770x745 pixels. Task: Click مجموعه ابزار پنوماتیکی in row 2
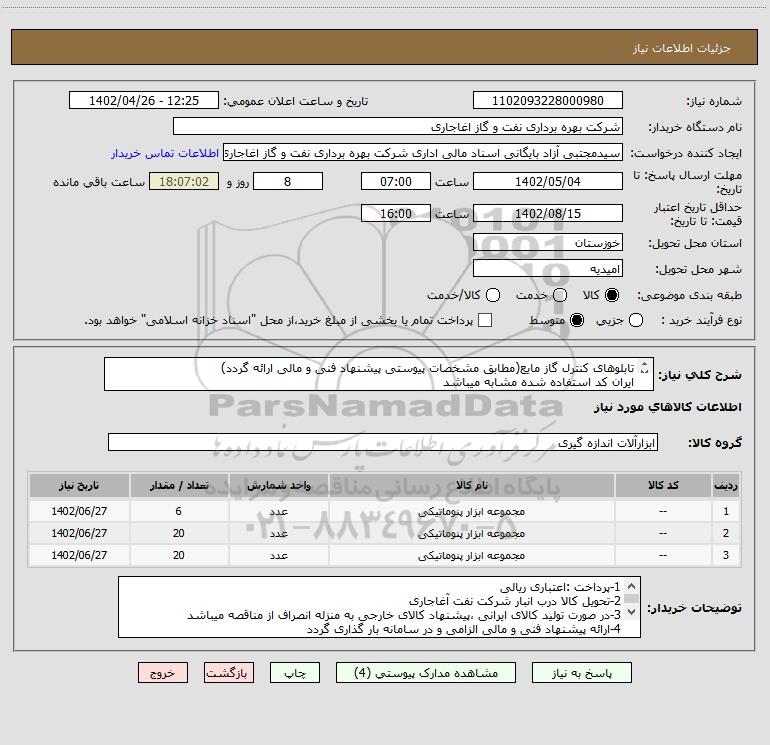(x=471, y=533)
